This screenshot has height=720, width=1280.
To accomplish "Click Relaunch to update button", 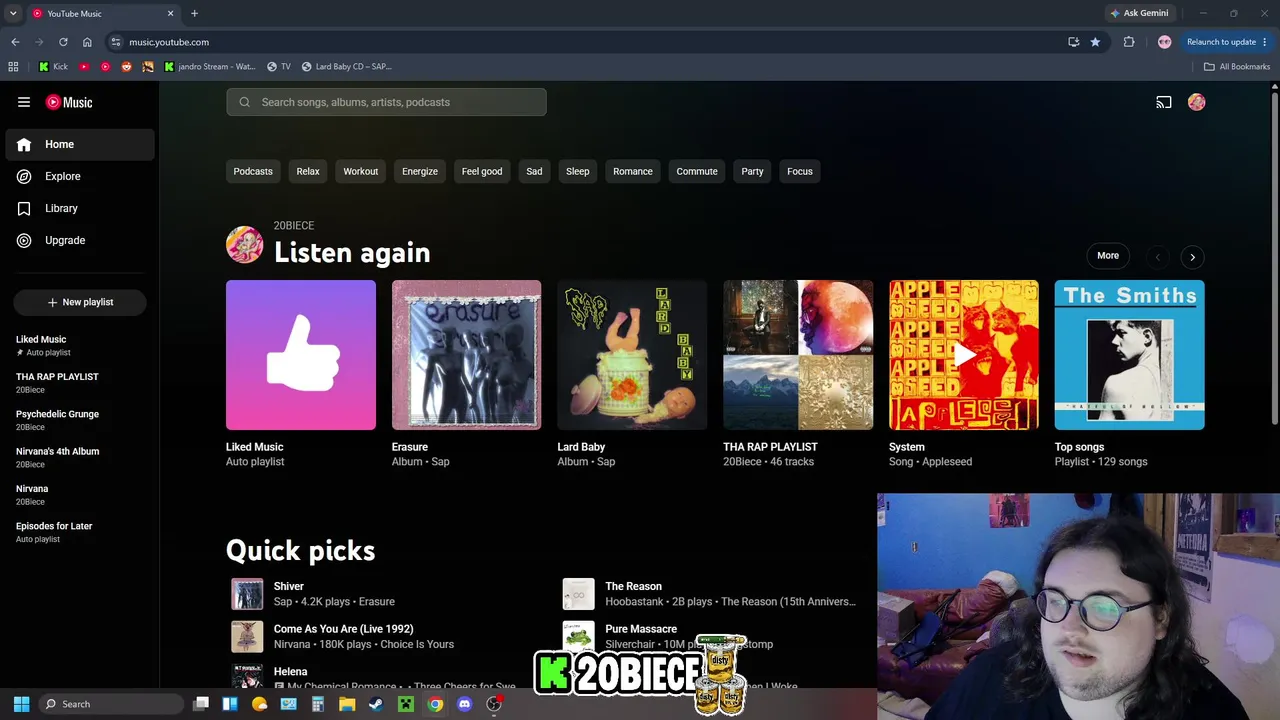I will (x=1227, y=42).
